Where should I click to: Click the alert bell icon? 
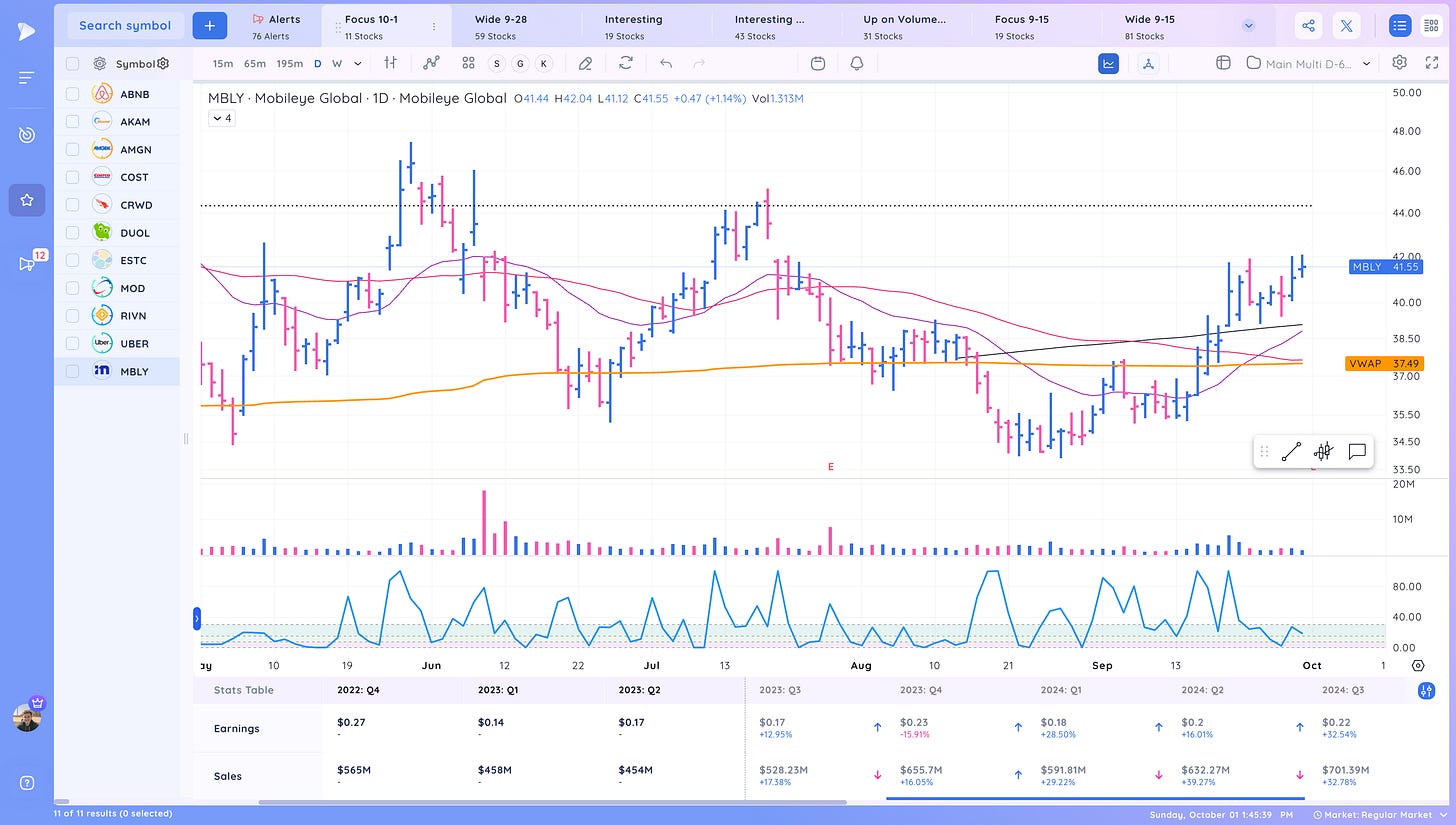(x=857, y=63)
